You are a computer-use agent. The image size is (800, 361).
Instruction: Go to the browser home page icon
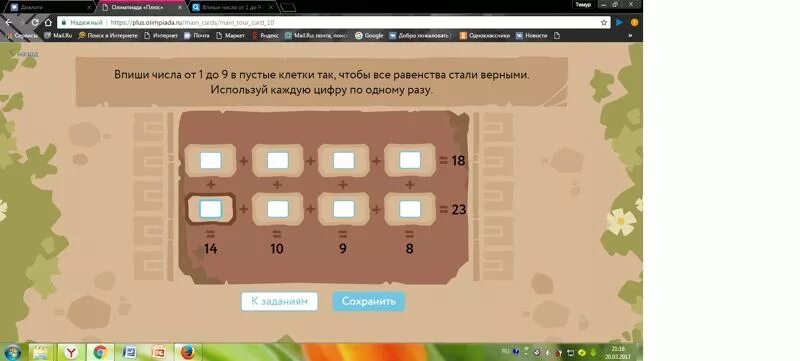[x=48, y=22]
